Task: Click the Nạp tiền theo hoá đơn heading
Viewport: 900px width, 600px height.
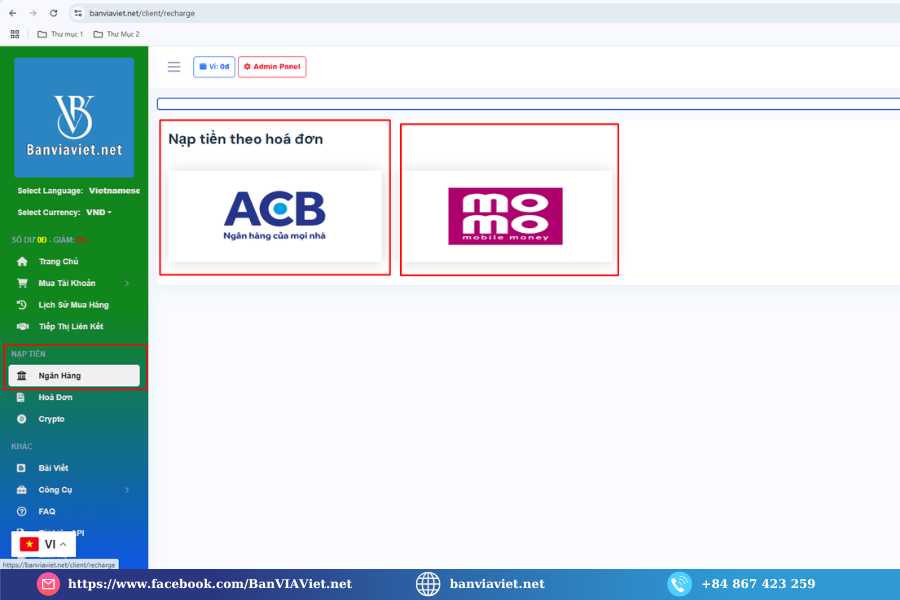Action: [246, 139]
